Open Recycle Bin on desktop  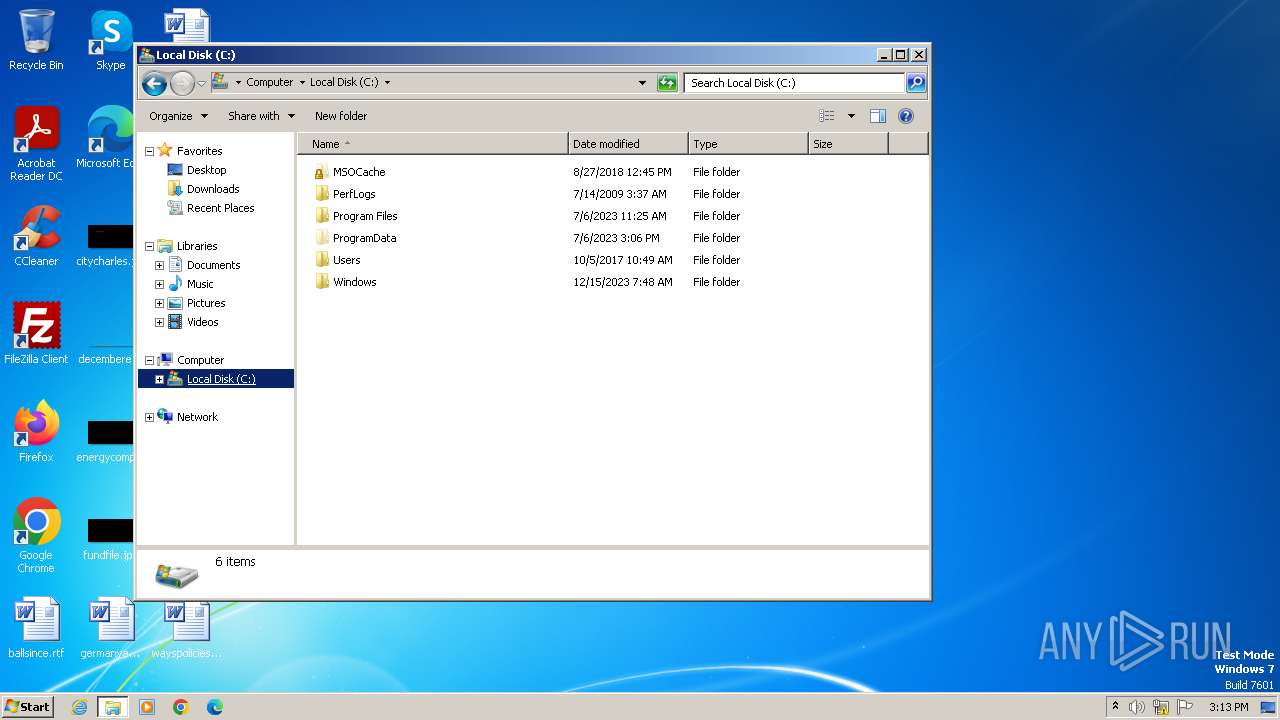coord(36,40)
